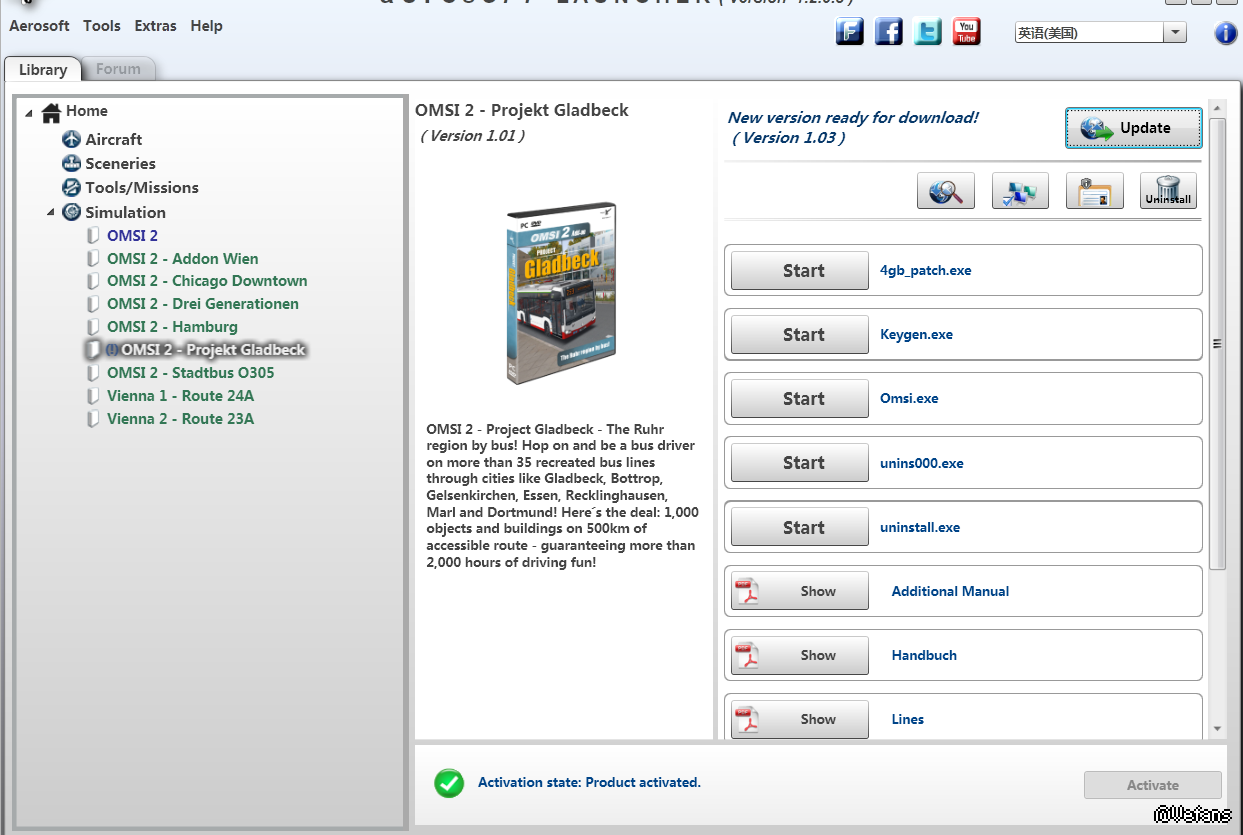This screenshot has width=1243, height=835.
Task: Click the Uninstall trash can button
Action: tap(1168, 191)
